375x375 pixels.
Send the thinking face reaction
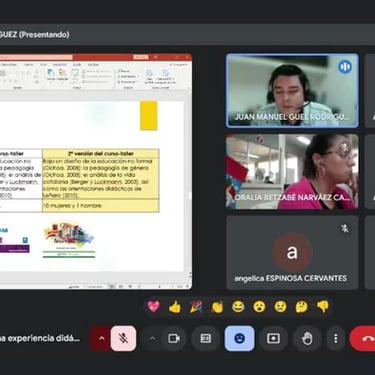(301, 306)
